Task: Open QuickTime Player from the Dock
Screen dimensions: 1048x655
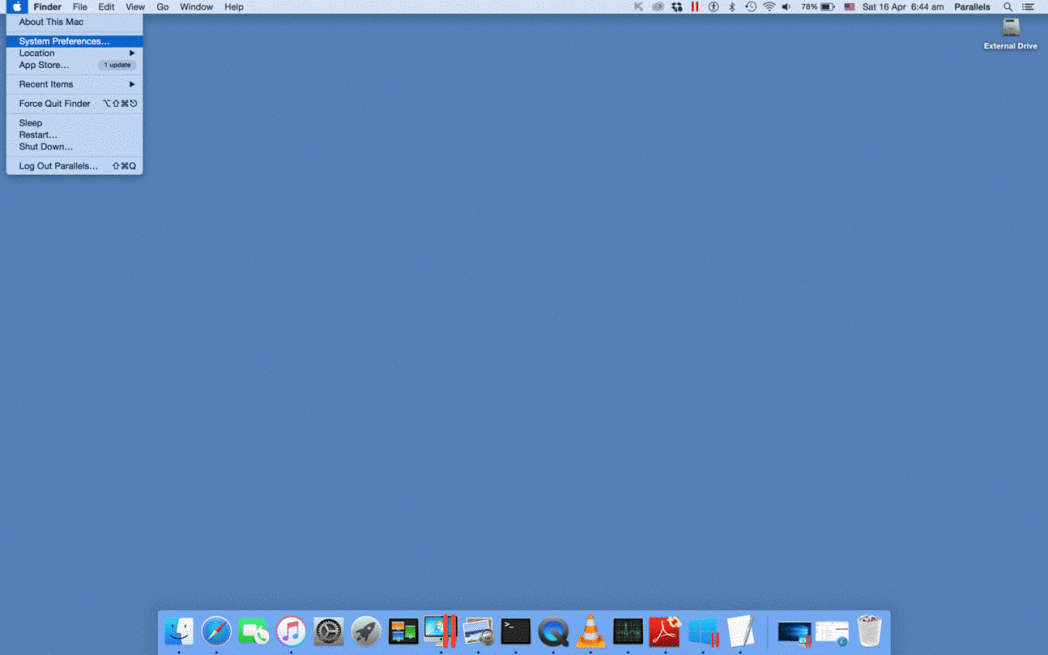Action: [x=553, y=632]
